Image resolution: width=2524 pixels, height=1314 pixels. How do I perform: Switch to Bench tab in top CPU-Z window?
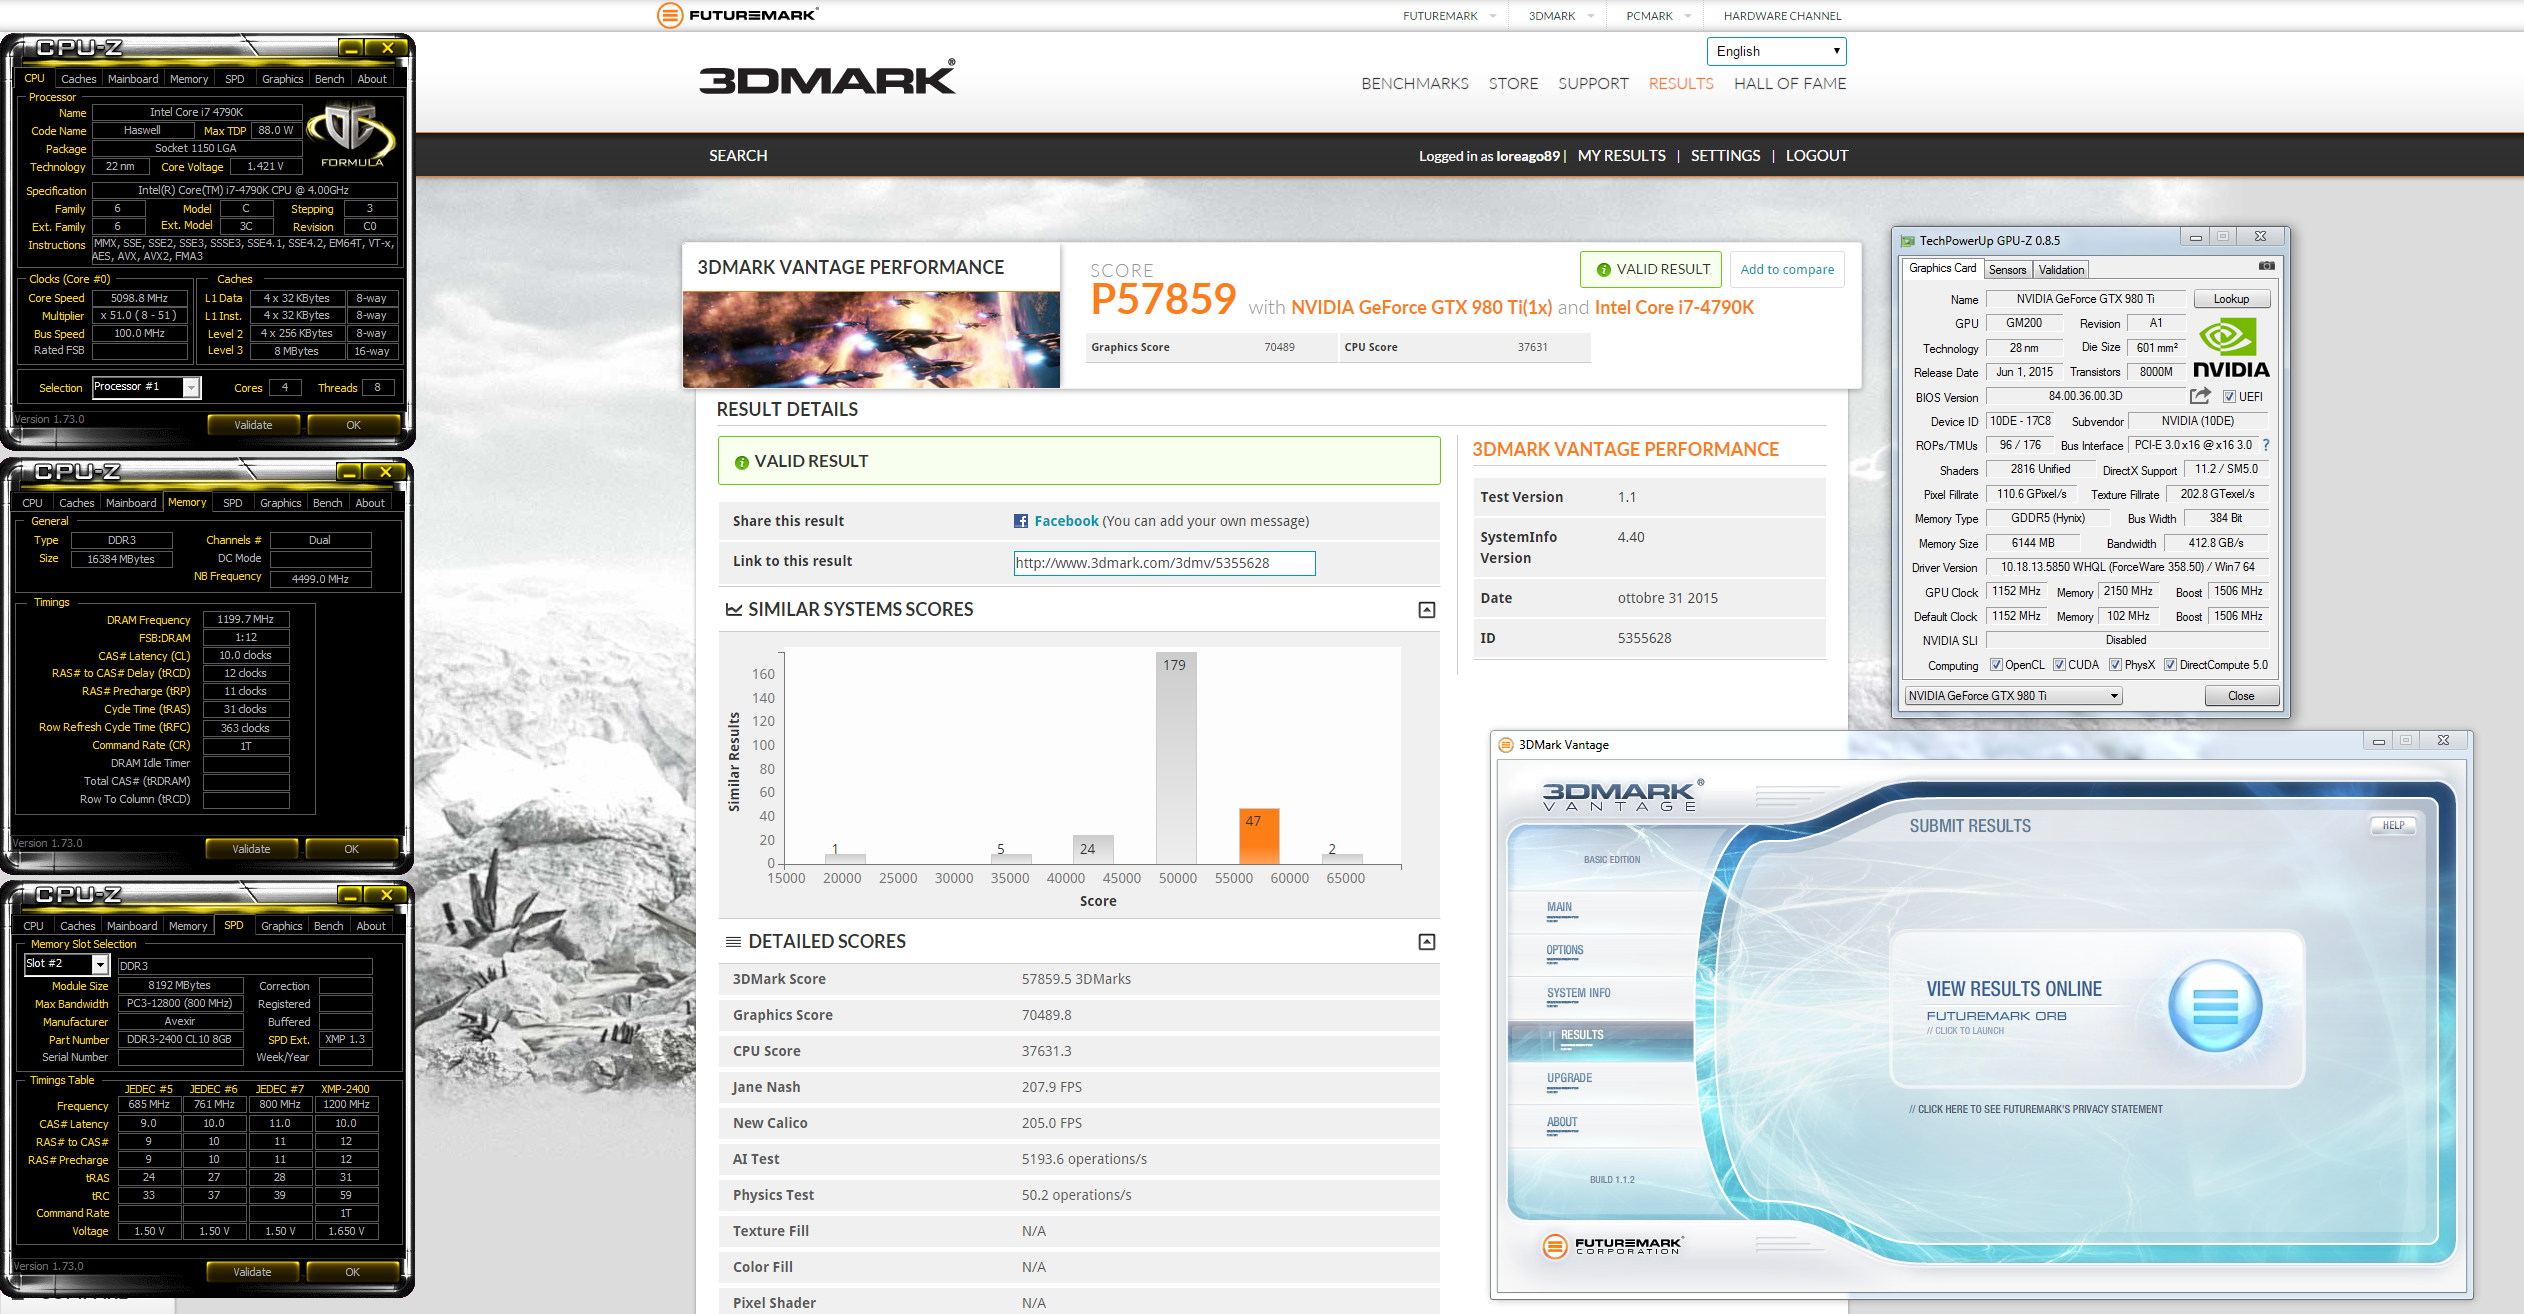329,79
